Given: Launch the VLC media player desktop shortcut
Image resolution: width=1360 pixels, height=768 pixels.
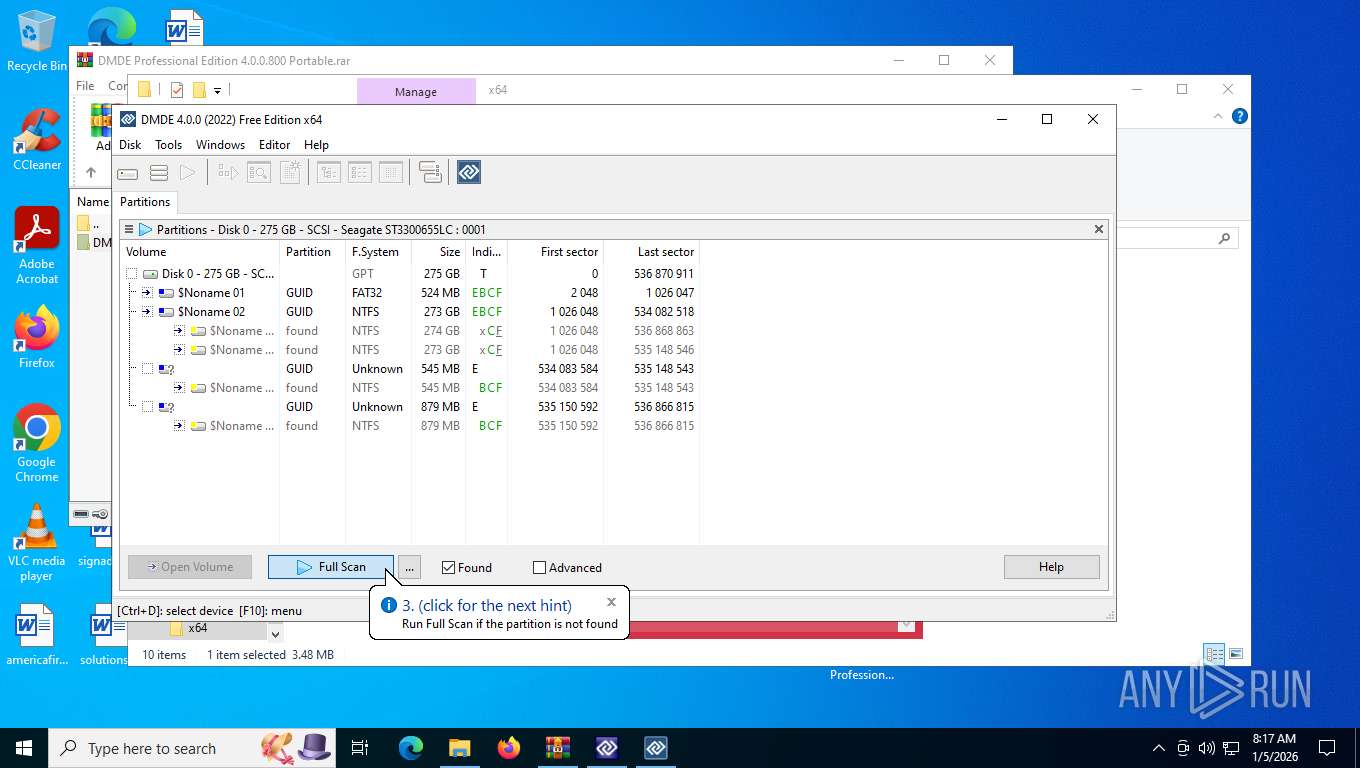Looking at the screenshot, I should 37,541.
